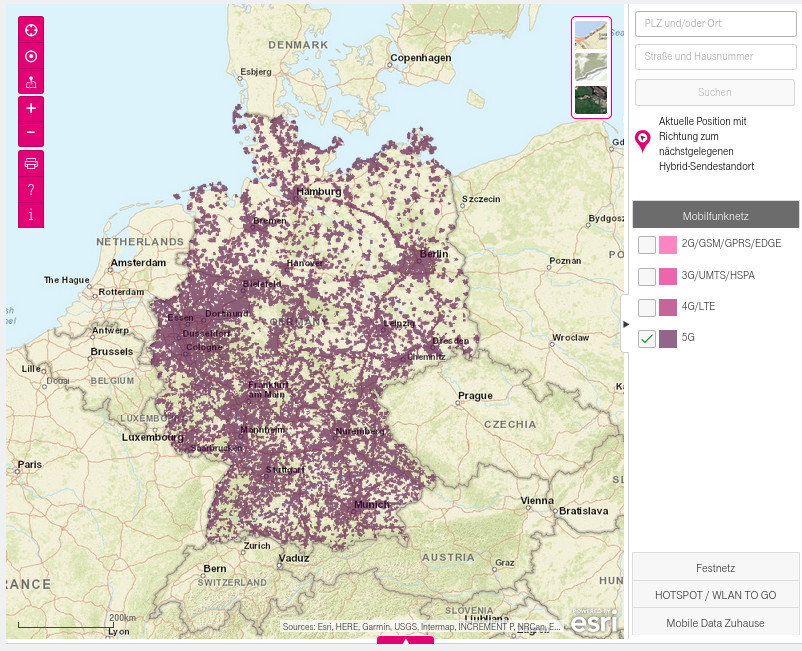Collapse the sidebar using the right-edge arrow

click(x=625, y=323)
